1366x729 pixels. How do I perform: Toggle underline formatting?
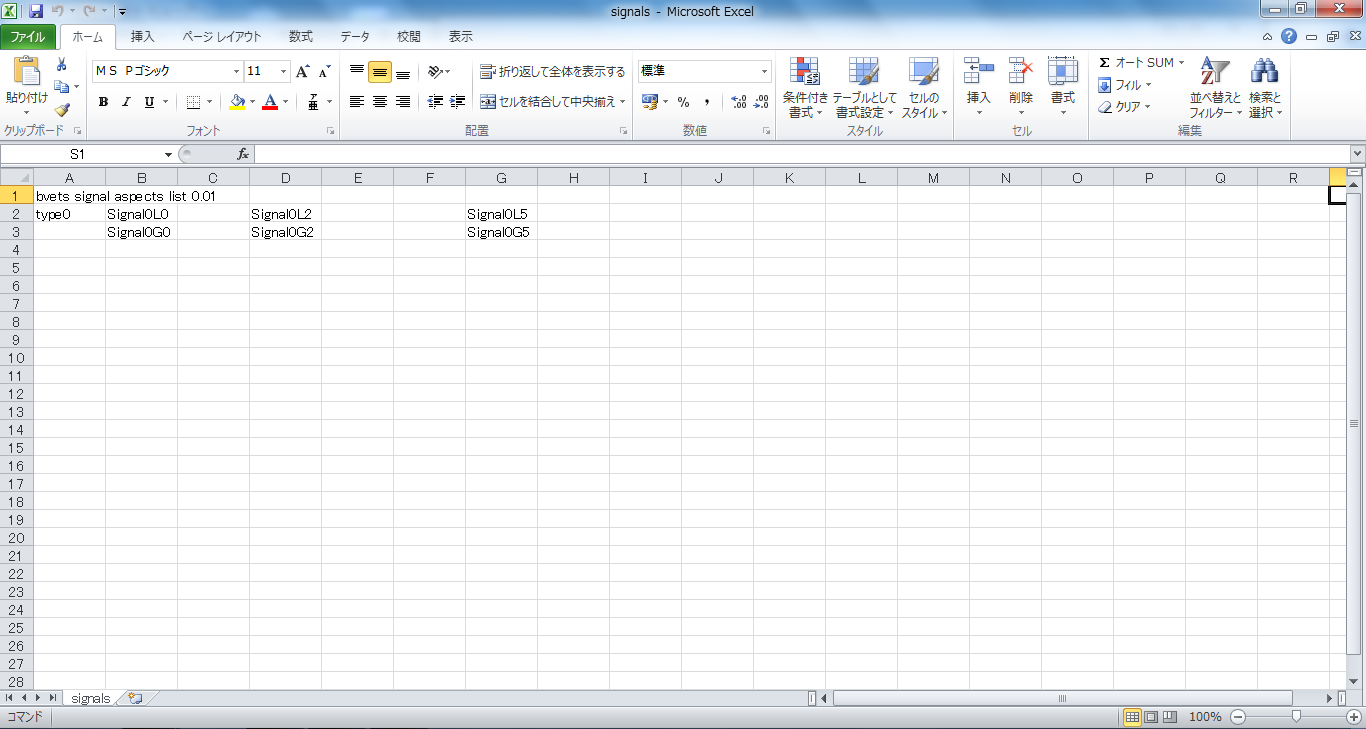150,102
